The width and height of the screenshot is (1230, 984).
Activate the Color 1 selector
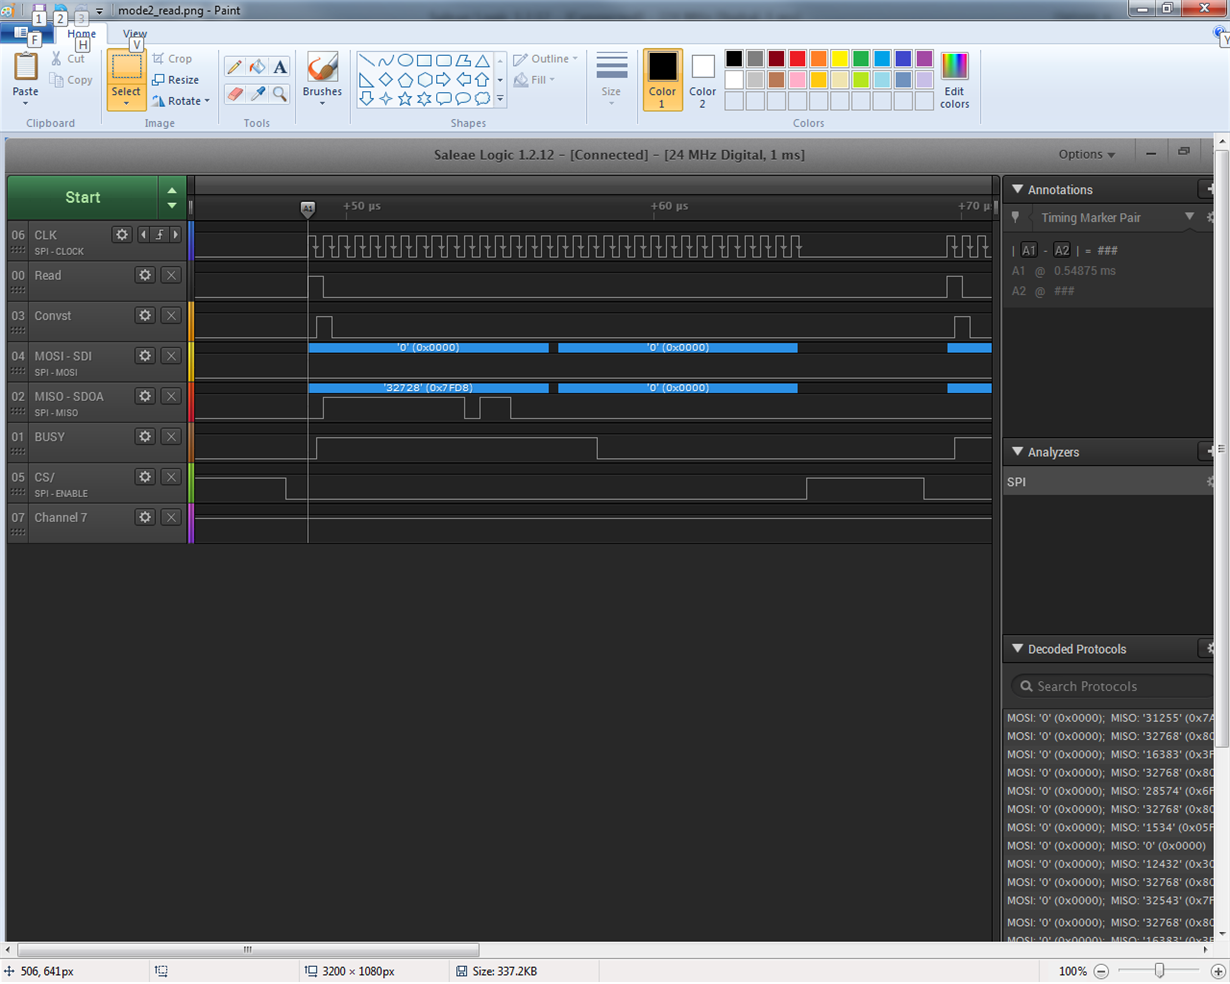click(x=662, y=80)
